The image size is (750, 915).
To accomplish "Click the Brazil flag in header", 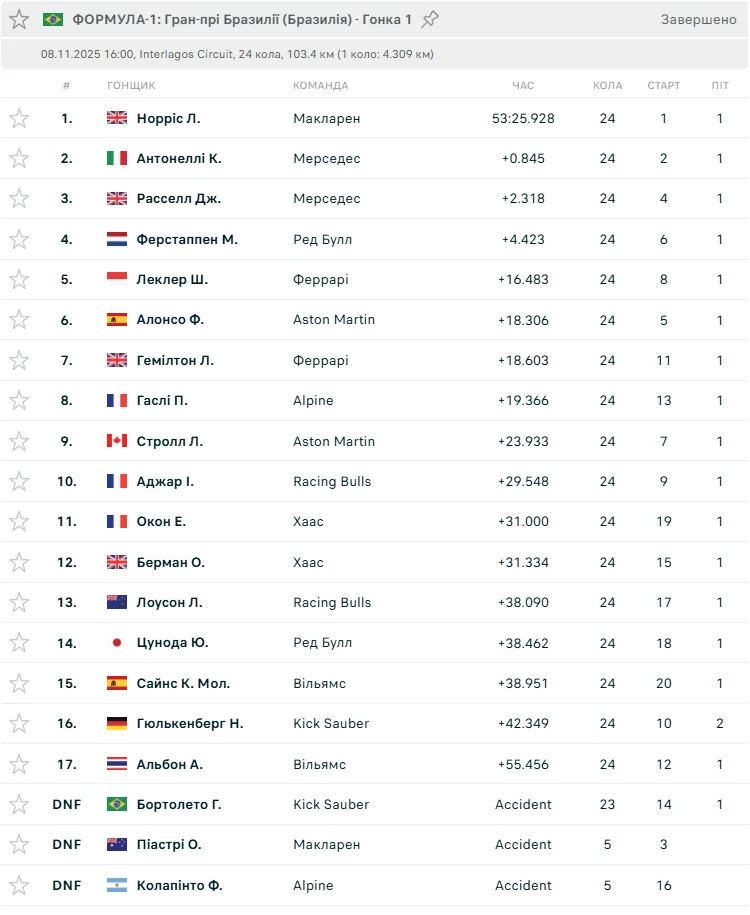I will click(x=53, y=19).
